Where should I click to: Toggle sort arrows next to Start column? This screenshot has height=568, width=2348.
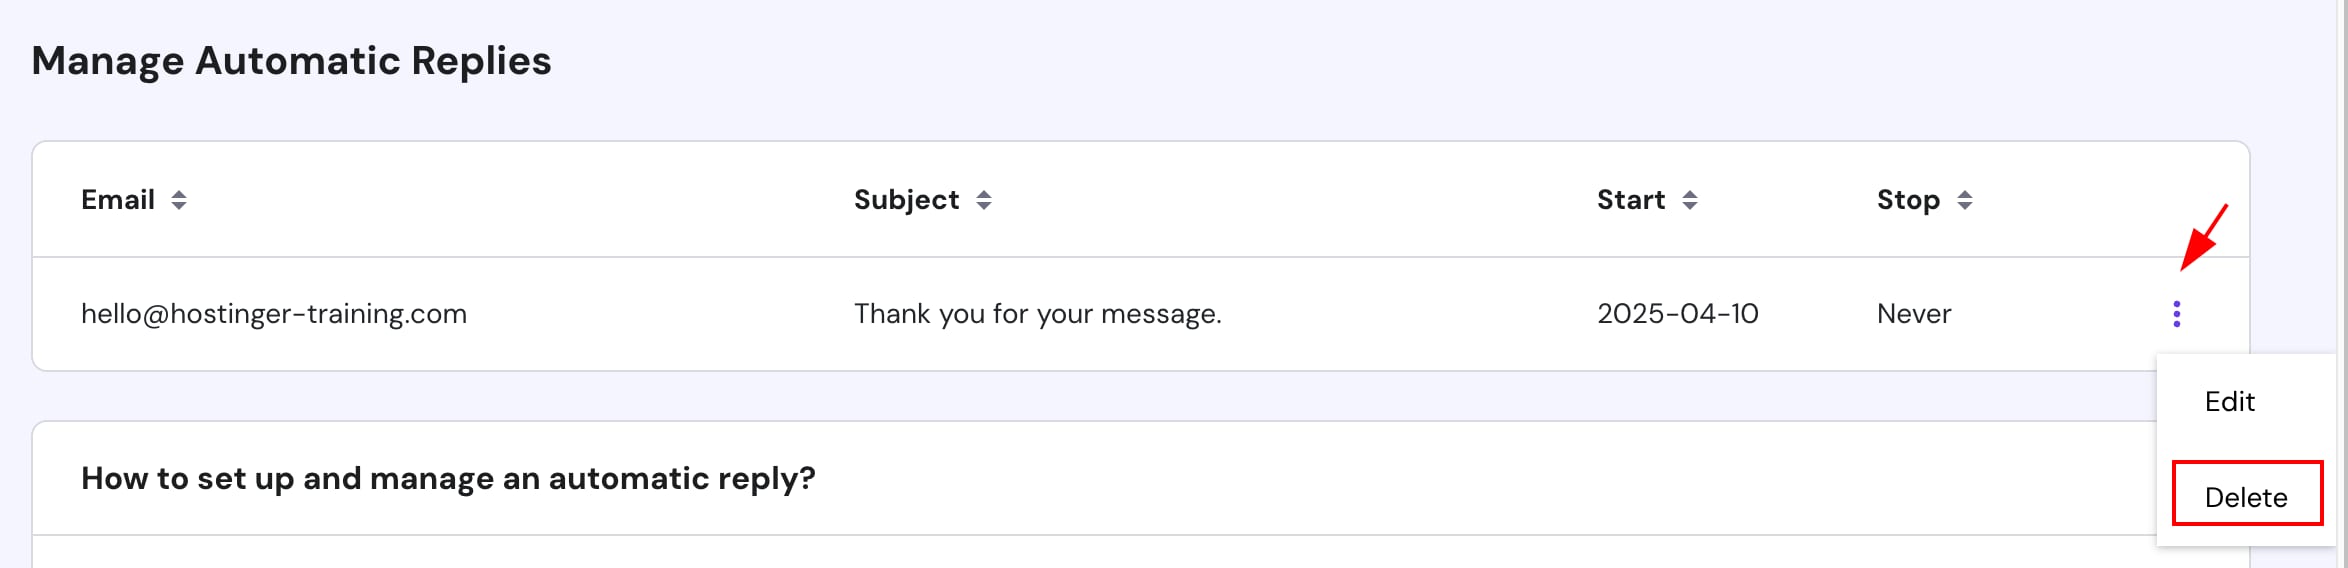(x=1690, y=200)
